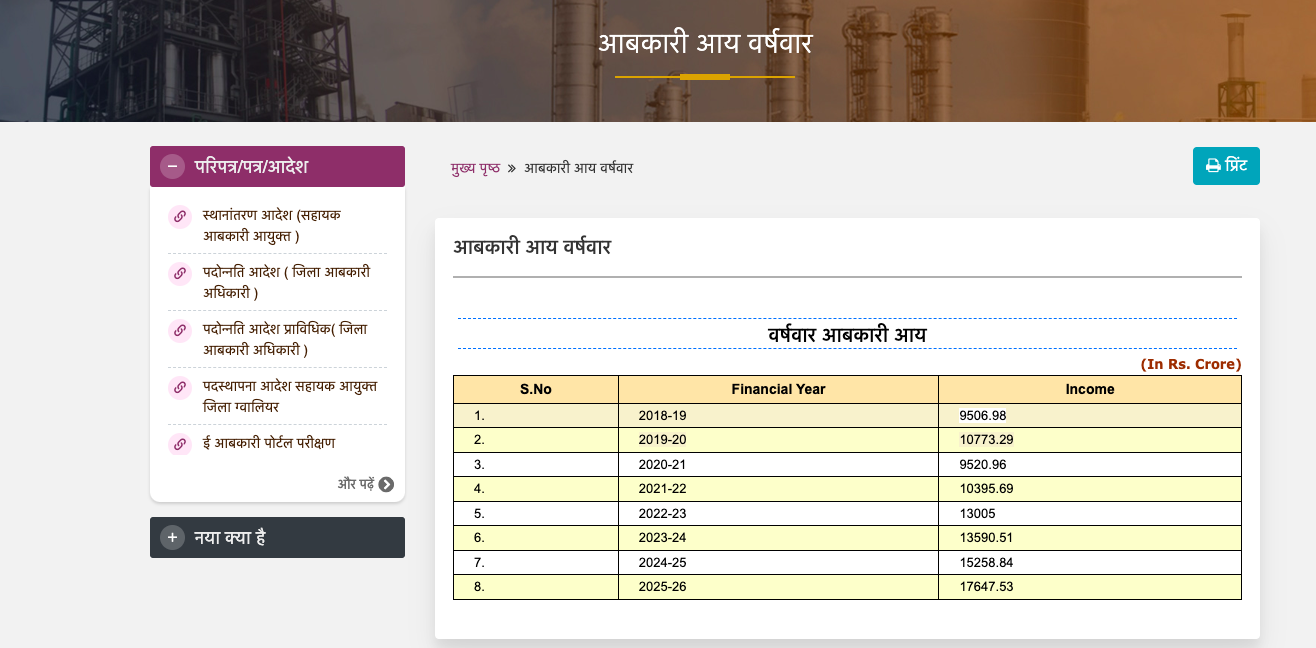
Task: Expand नया क्या है panel with plus icon
Action: click(x=172, y=538)
